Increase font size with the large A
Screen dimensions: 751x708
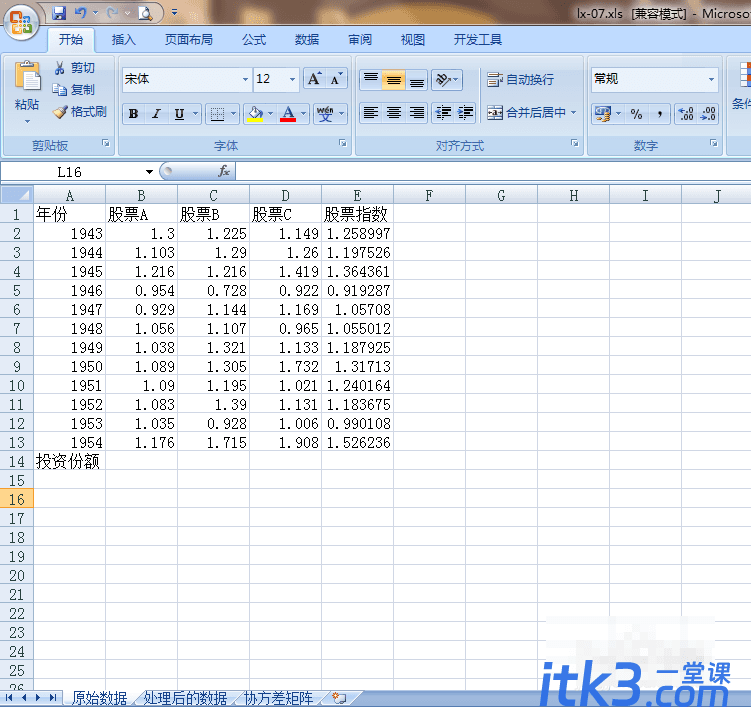click(x=315, y=79)
